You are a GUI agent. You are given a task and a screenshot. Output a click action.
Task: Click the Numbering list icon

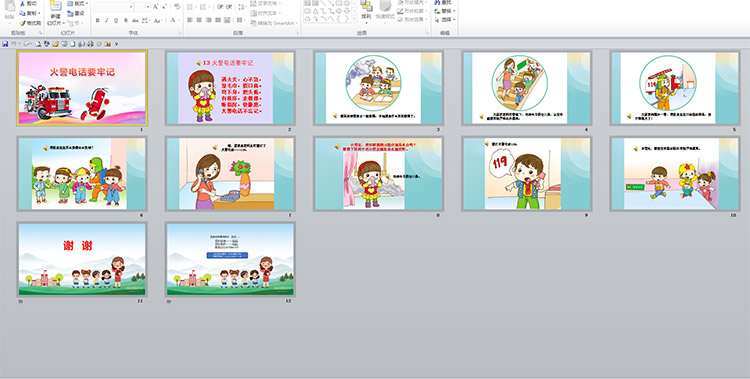tap(203, 7)
